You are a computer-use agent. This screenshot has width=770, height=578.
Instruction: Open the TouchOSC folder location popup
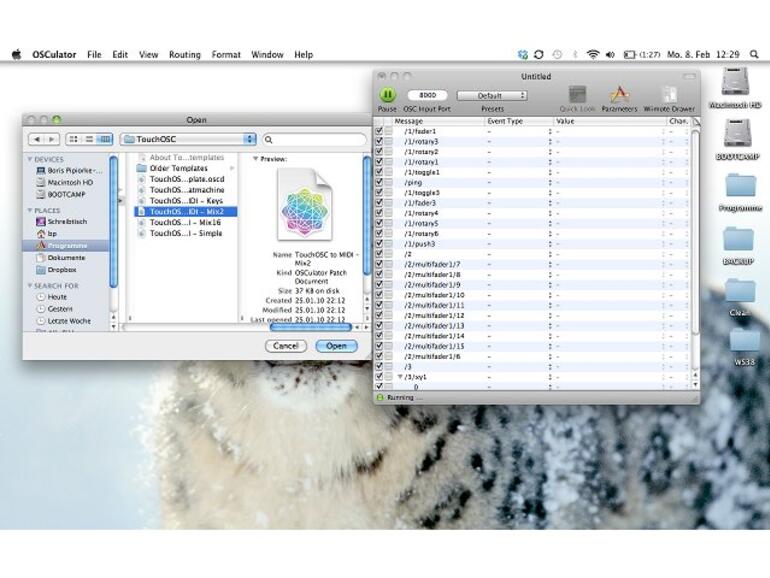point(189,139)
